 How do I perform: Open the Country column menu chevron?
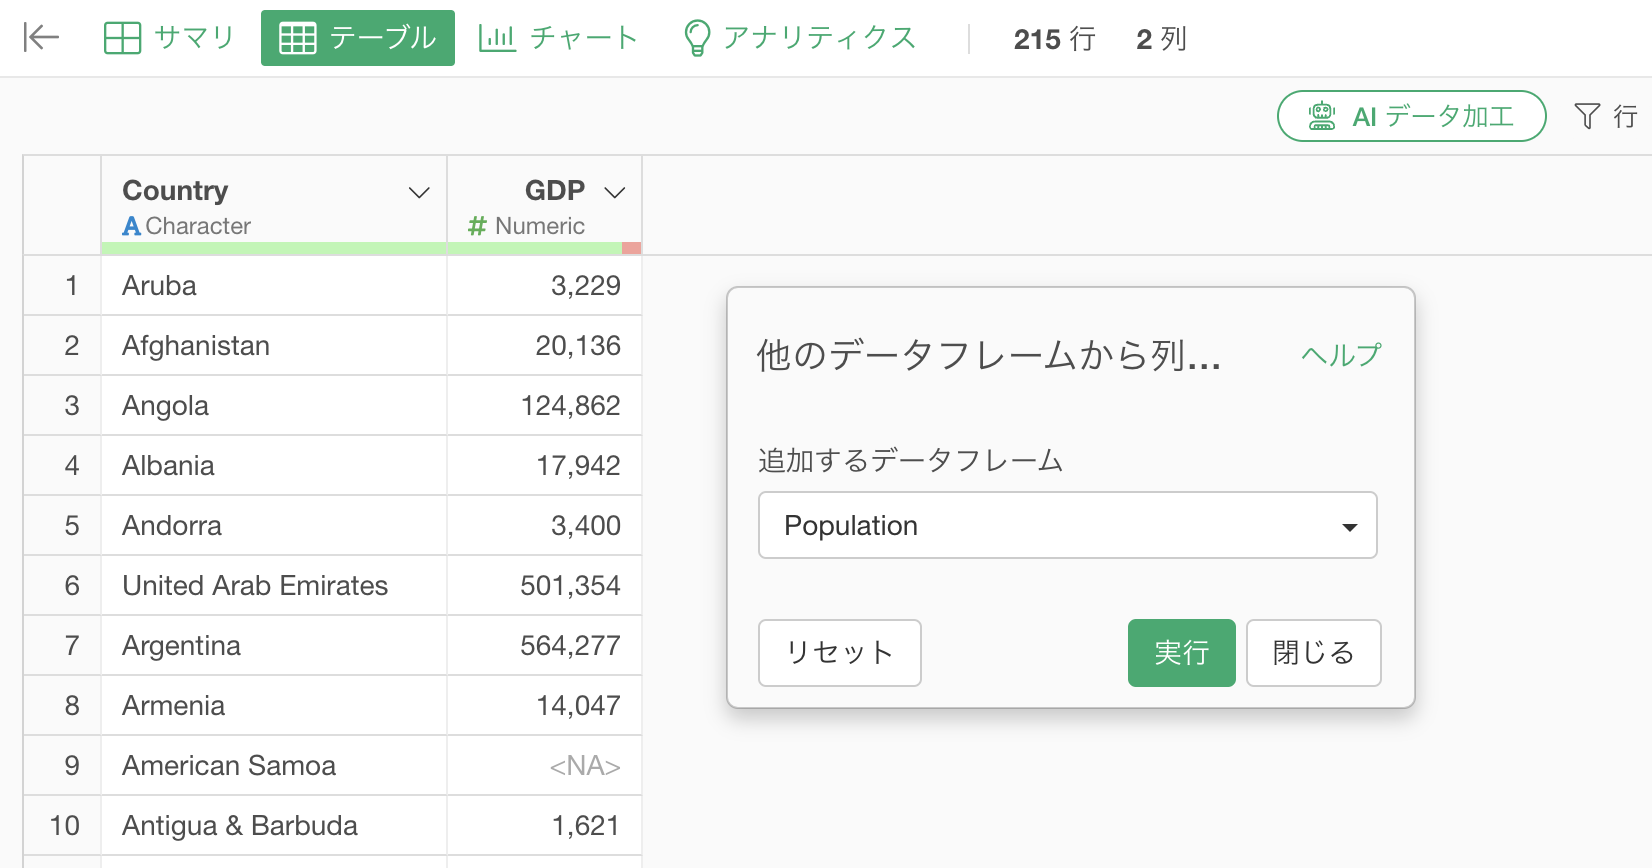coord(419,192)
